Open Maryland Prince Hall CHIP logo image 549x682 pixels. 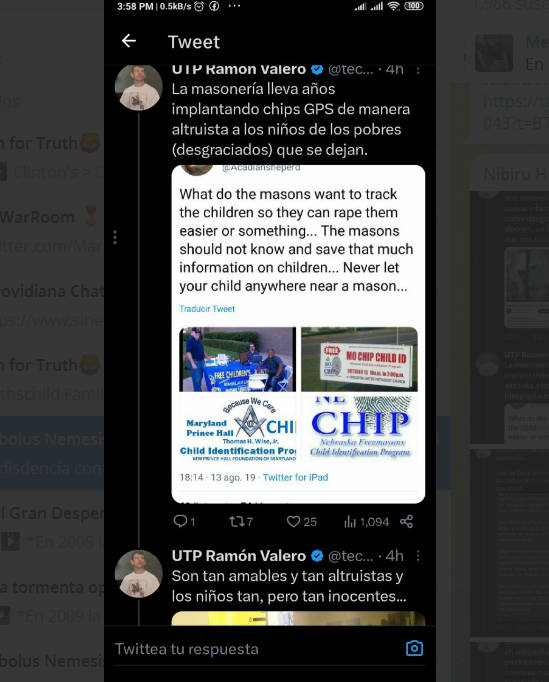pos(238,429)
